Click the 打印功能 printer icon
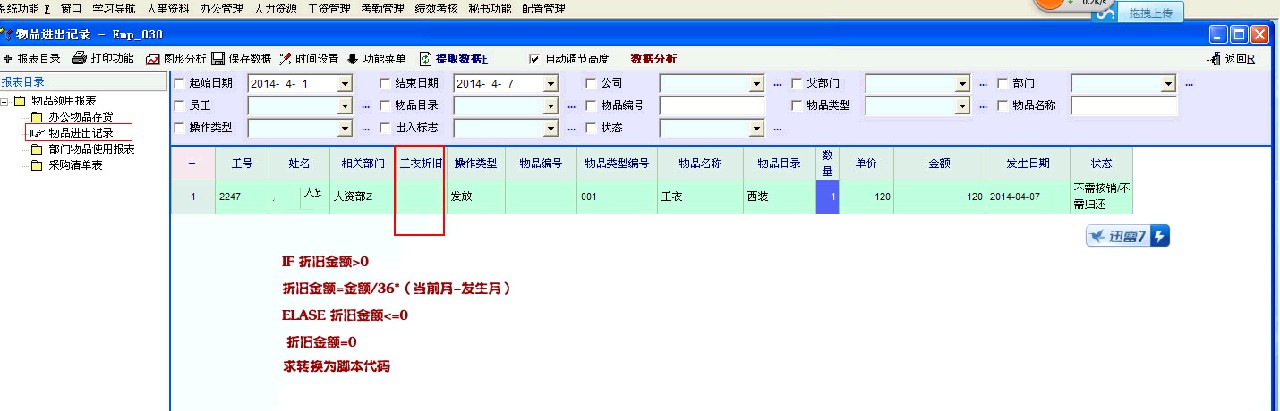 click(80, 59)
